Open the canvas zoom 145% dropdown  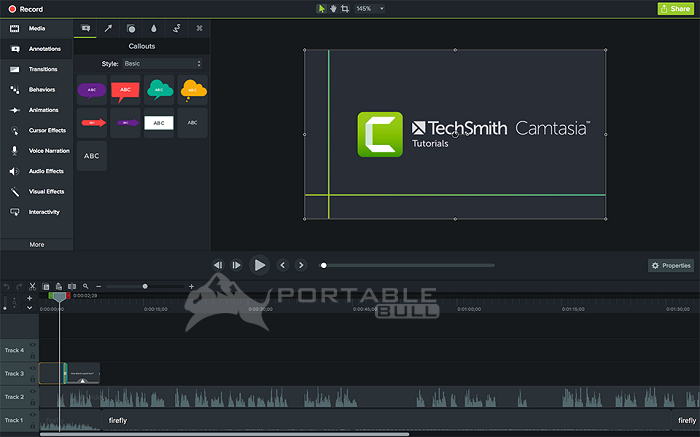370,8
